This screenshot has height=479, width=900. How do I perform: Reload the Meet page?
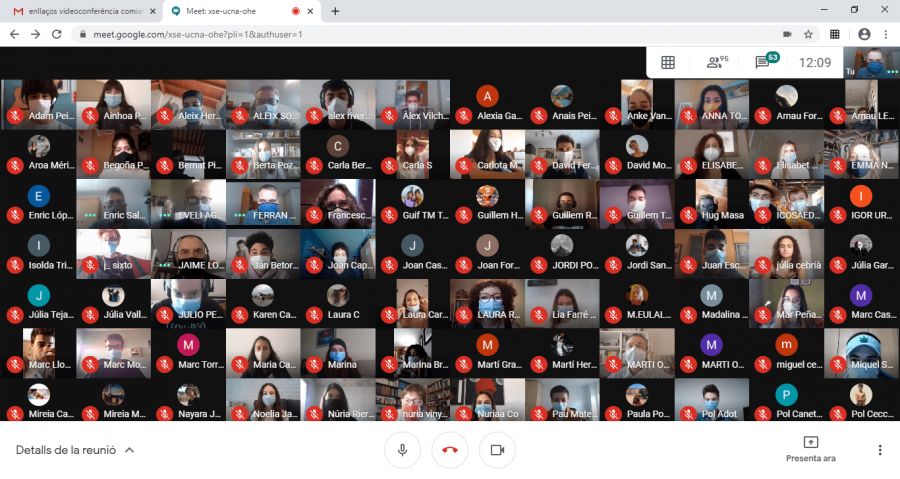(x=57, y=34)
